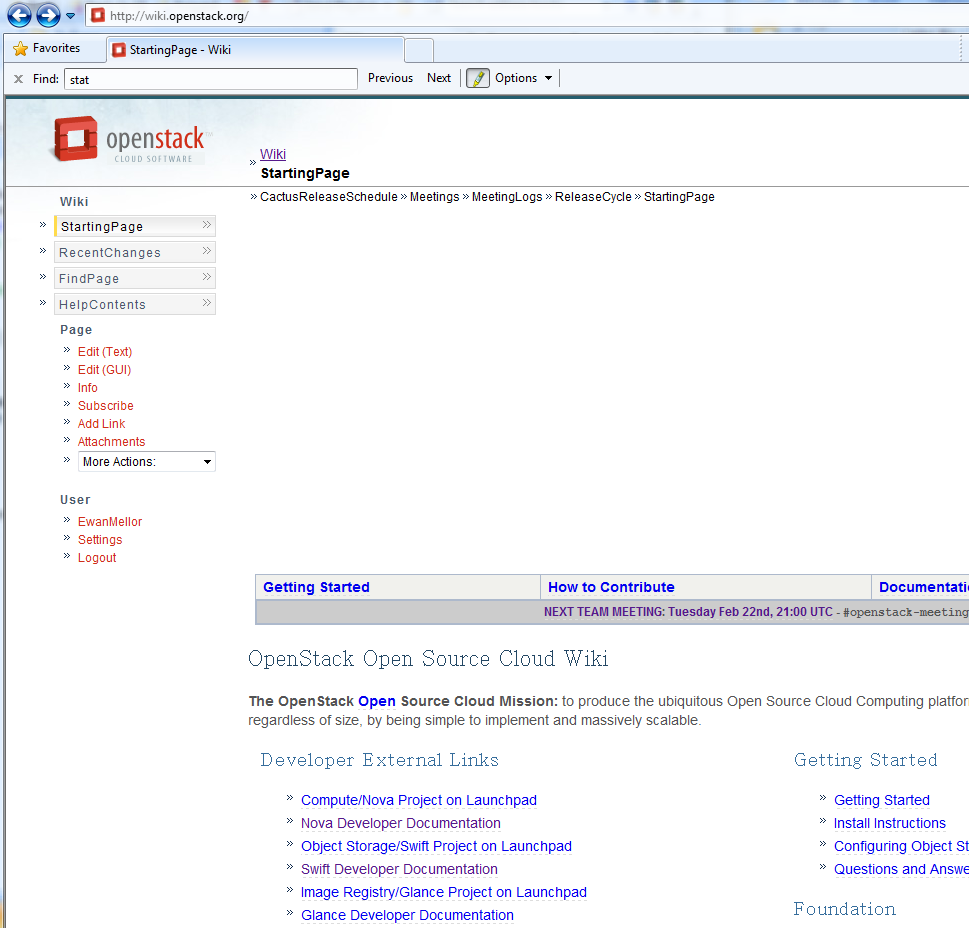969x928 pixels.
Task: Click the browser Back arrow button
Action: [19, 15]
